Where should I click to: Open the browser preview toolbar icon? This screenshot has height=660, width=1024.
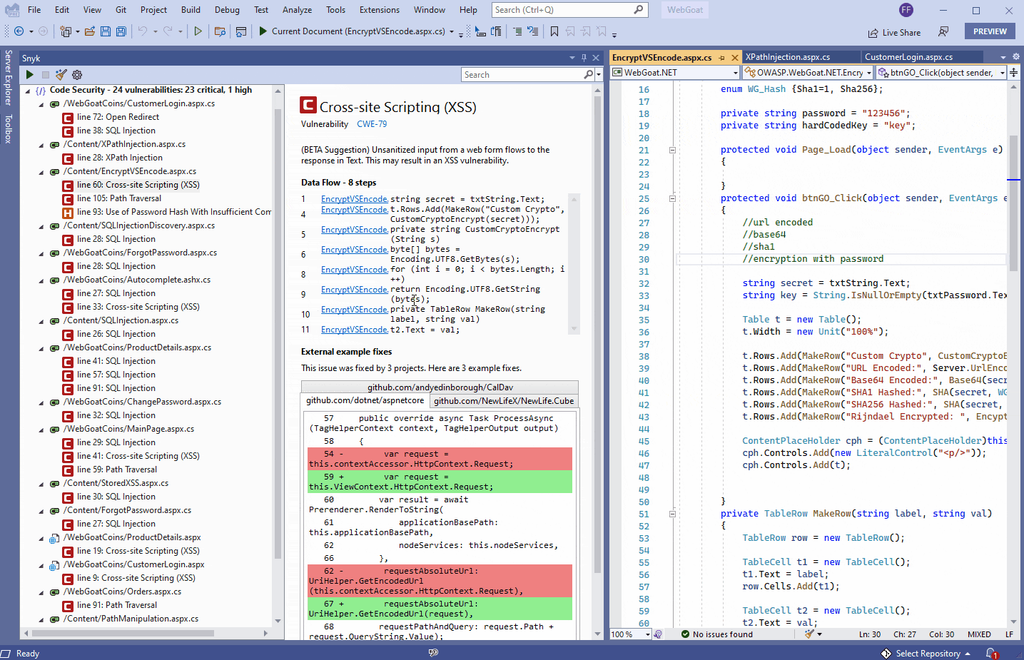pos(241,31)
